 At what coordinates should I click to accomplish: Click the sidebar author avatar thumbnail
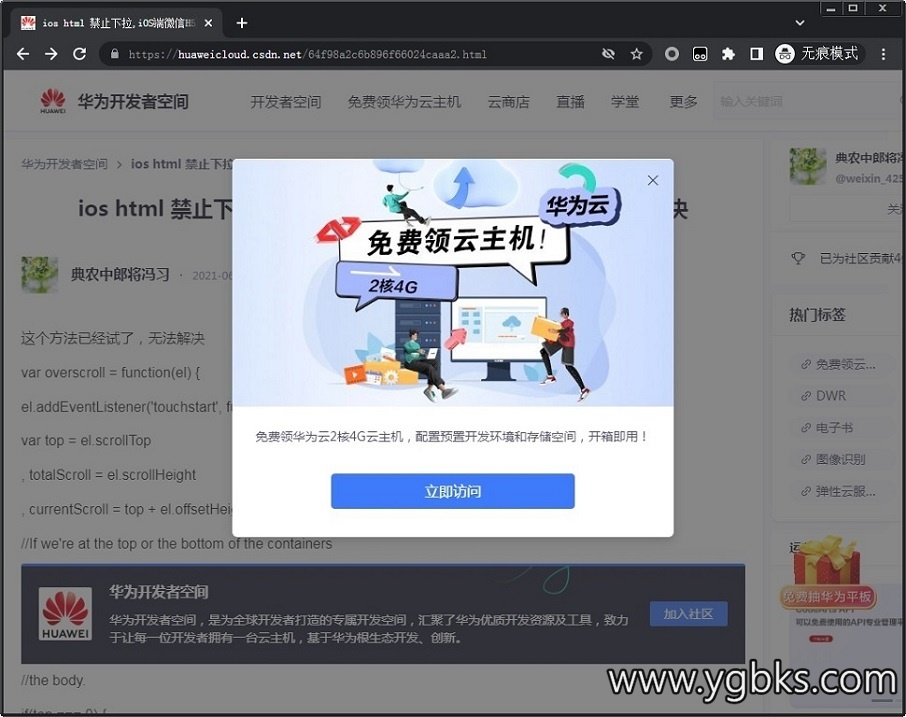coord(808,166)
